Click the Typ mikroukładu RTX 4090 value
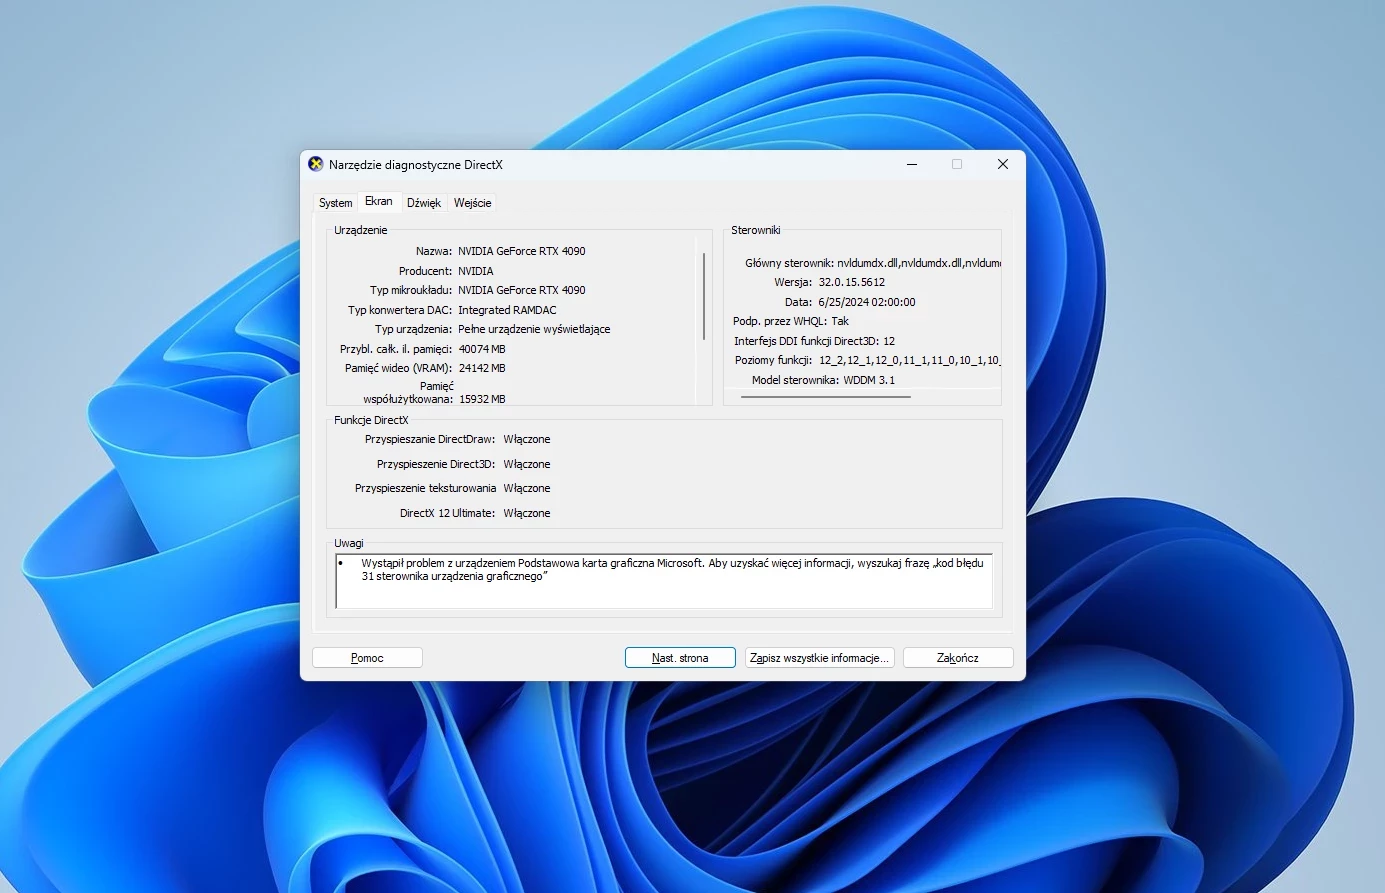Image resolution: width=1385 pixels, height=893 pixels. [x=522, y=290]
